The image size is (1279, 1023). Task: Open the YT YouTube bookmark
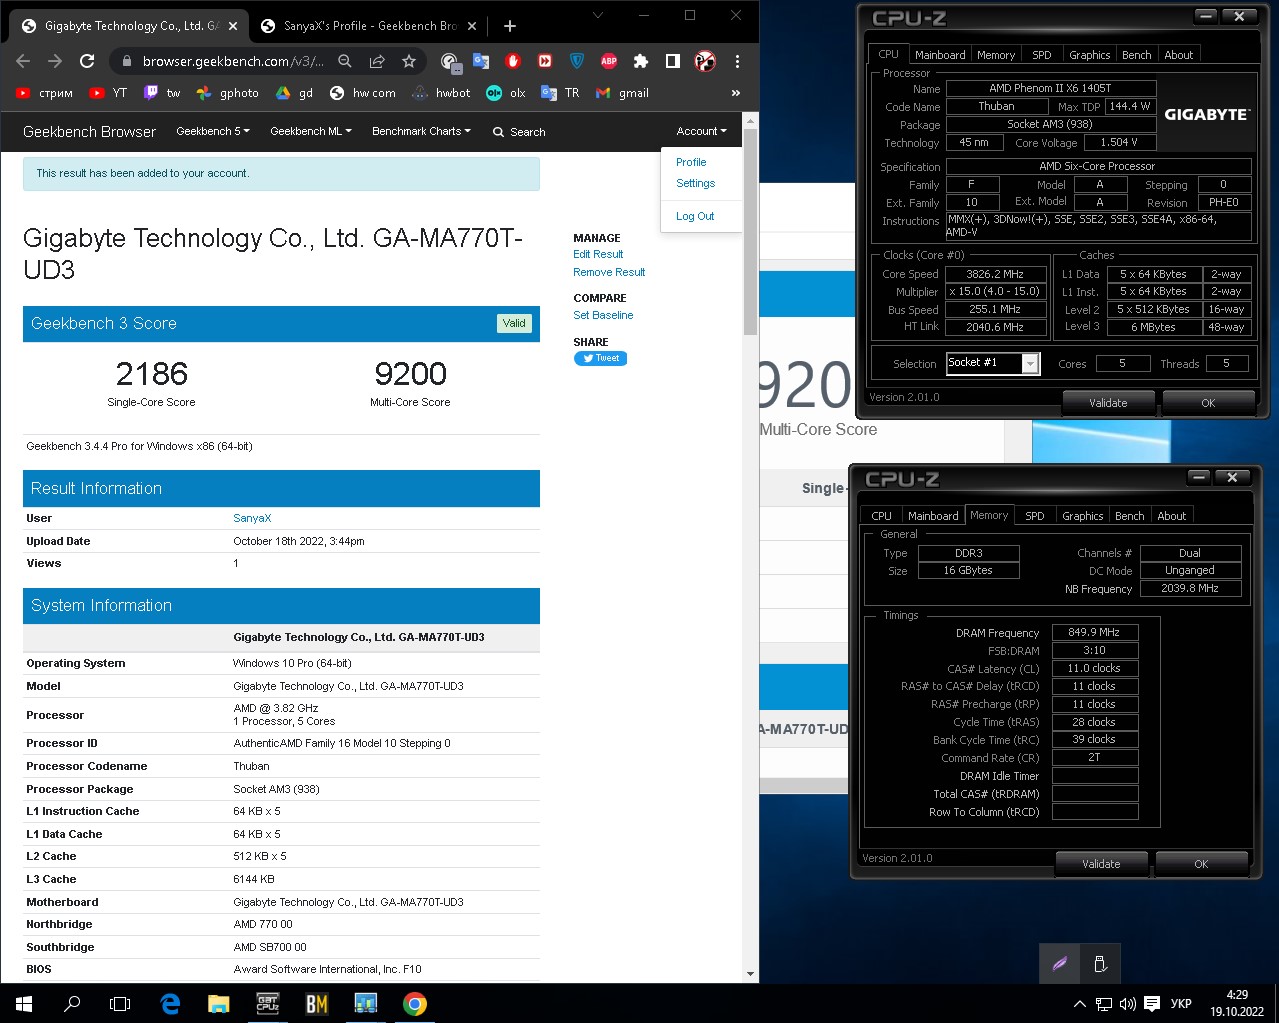(x=108, y=93)
